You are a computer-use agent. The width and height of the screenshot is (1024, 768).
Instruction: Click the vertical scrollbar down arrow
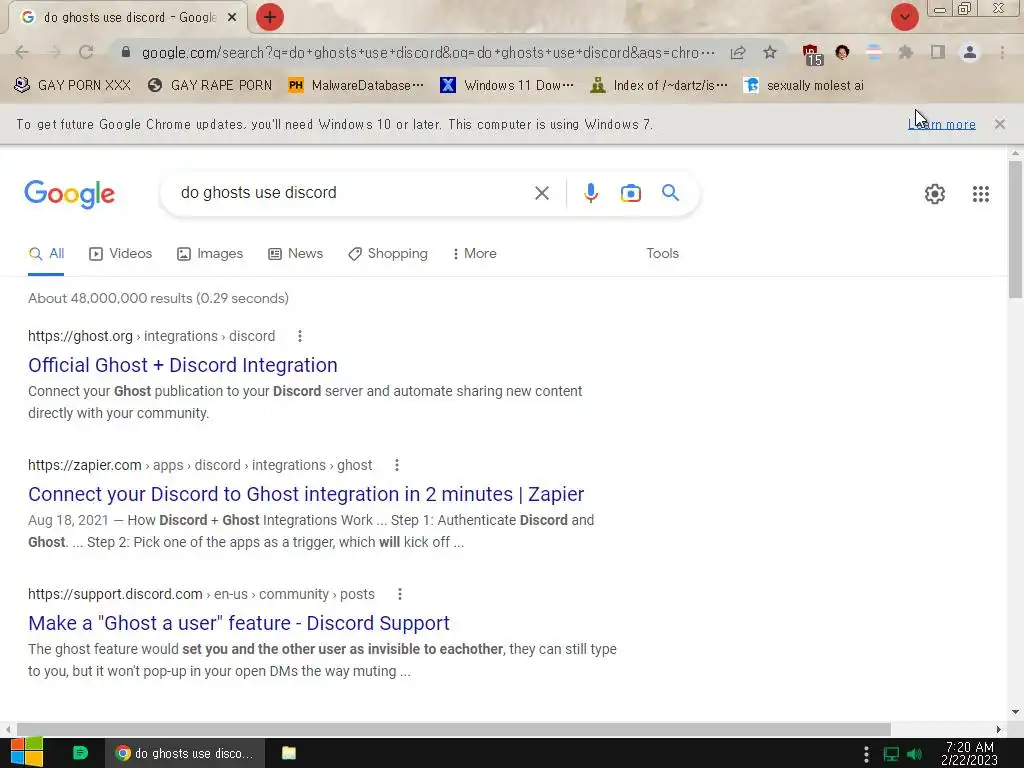tap(1015, 712)
